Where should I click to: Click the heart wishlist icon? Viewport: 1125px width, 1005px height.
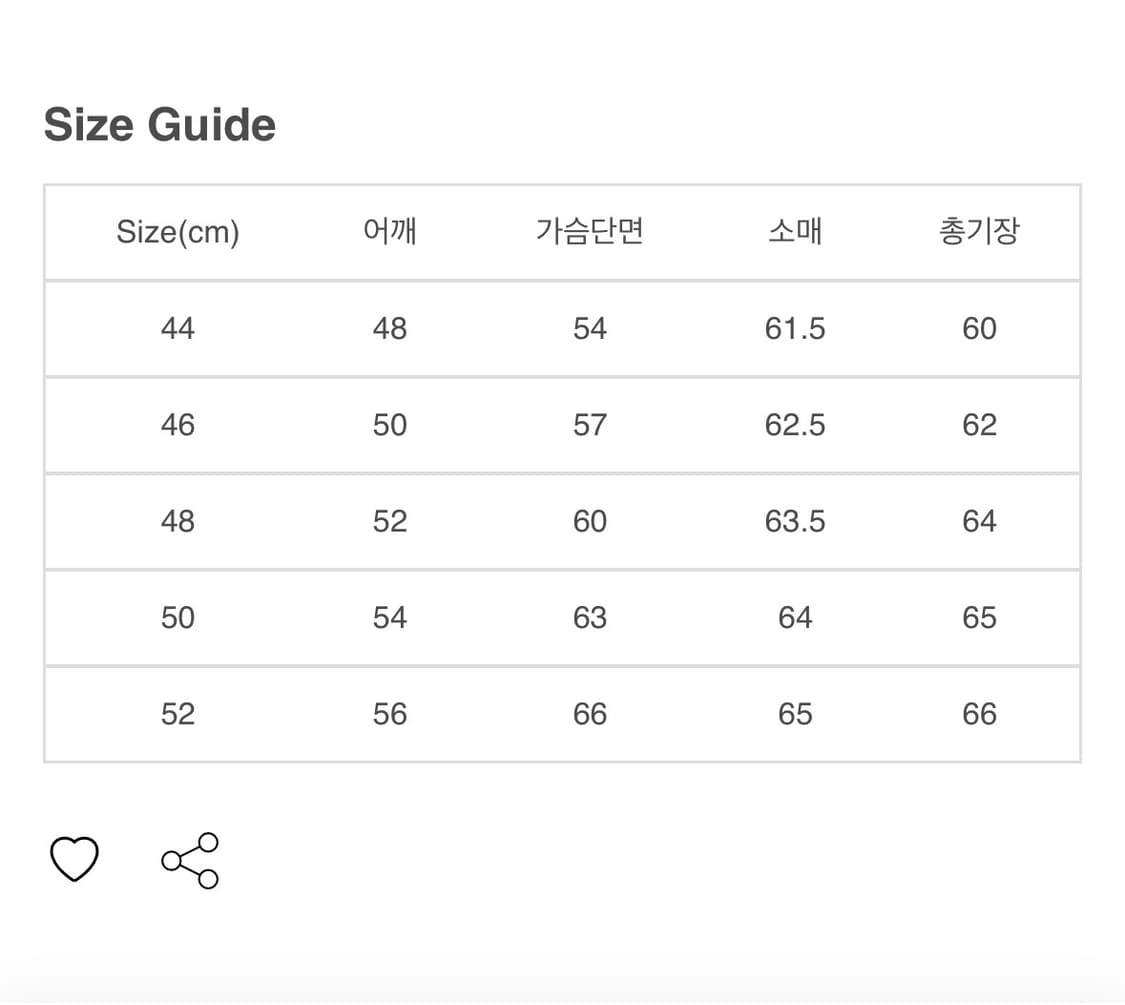coord(74,859)
